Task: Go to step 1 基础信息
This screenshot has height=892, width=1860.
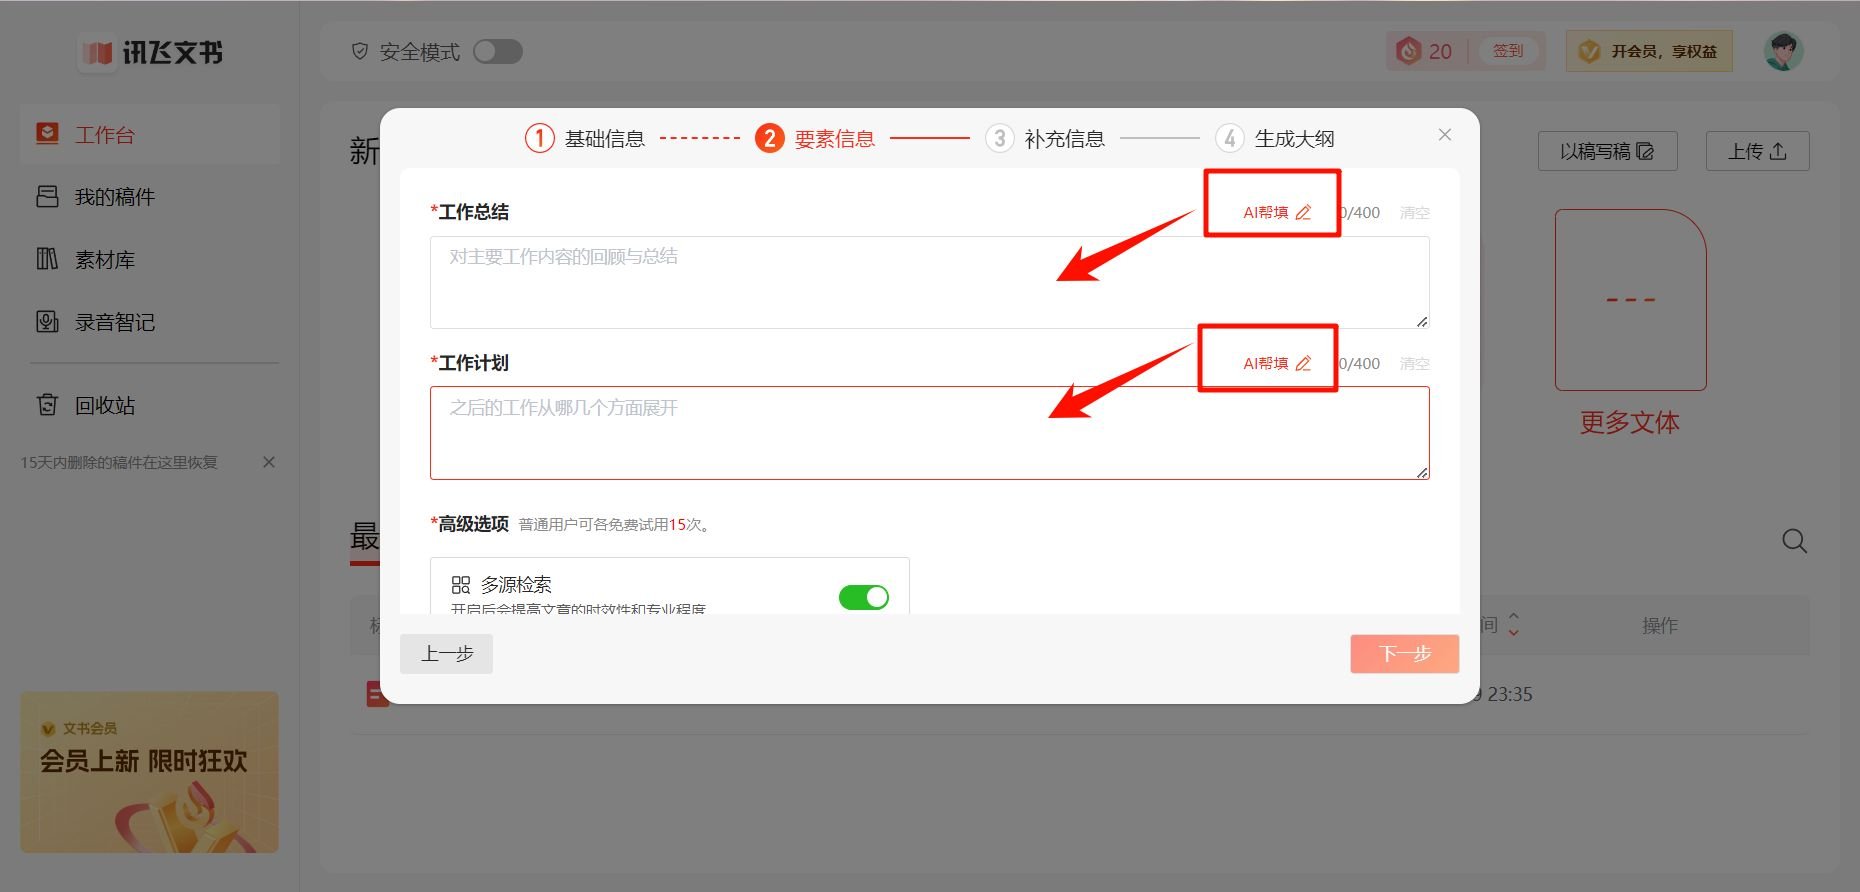Action: [x=585, y=138]
